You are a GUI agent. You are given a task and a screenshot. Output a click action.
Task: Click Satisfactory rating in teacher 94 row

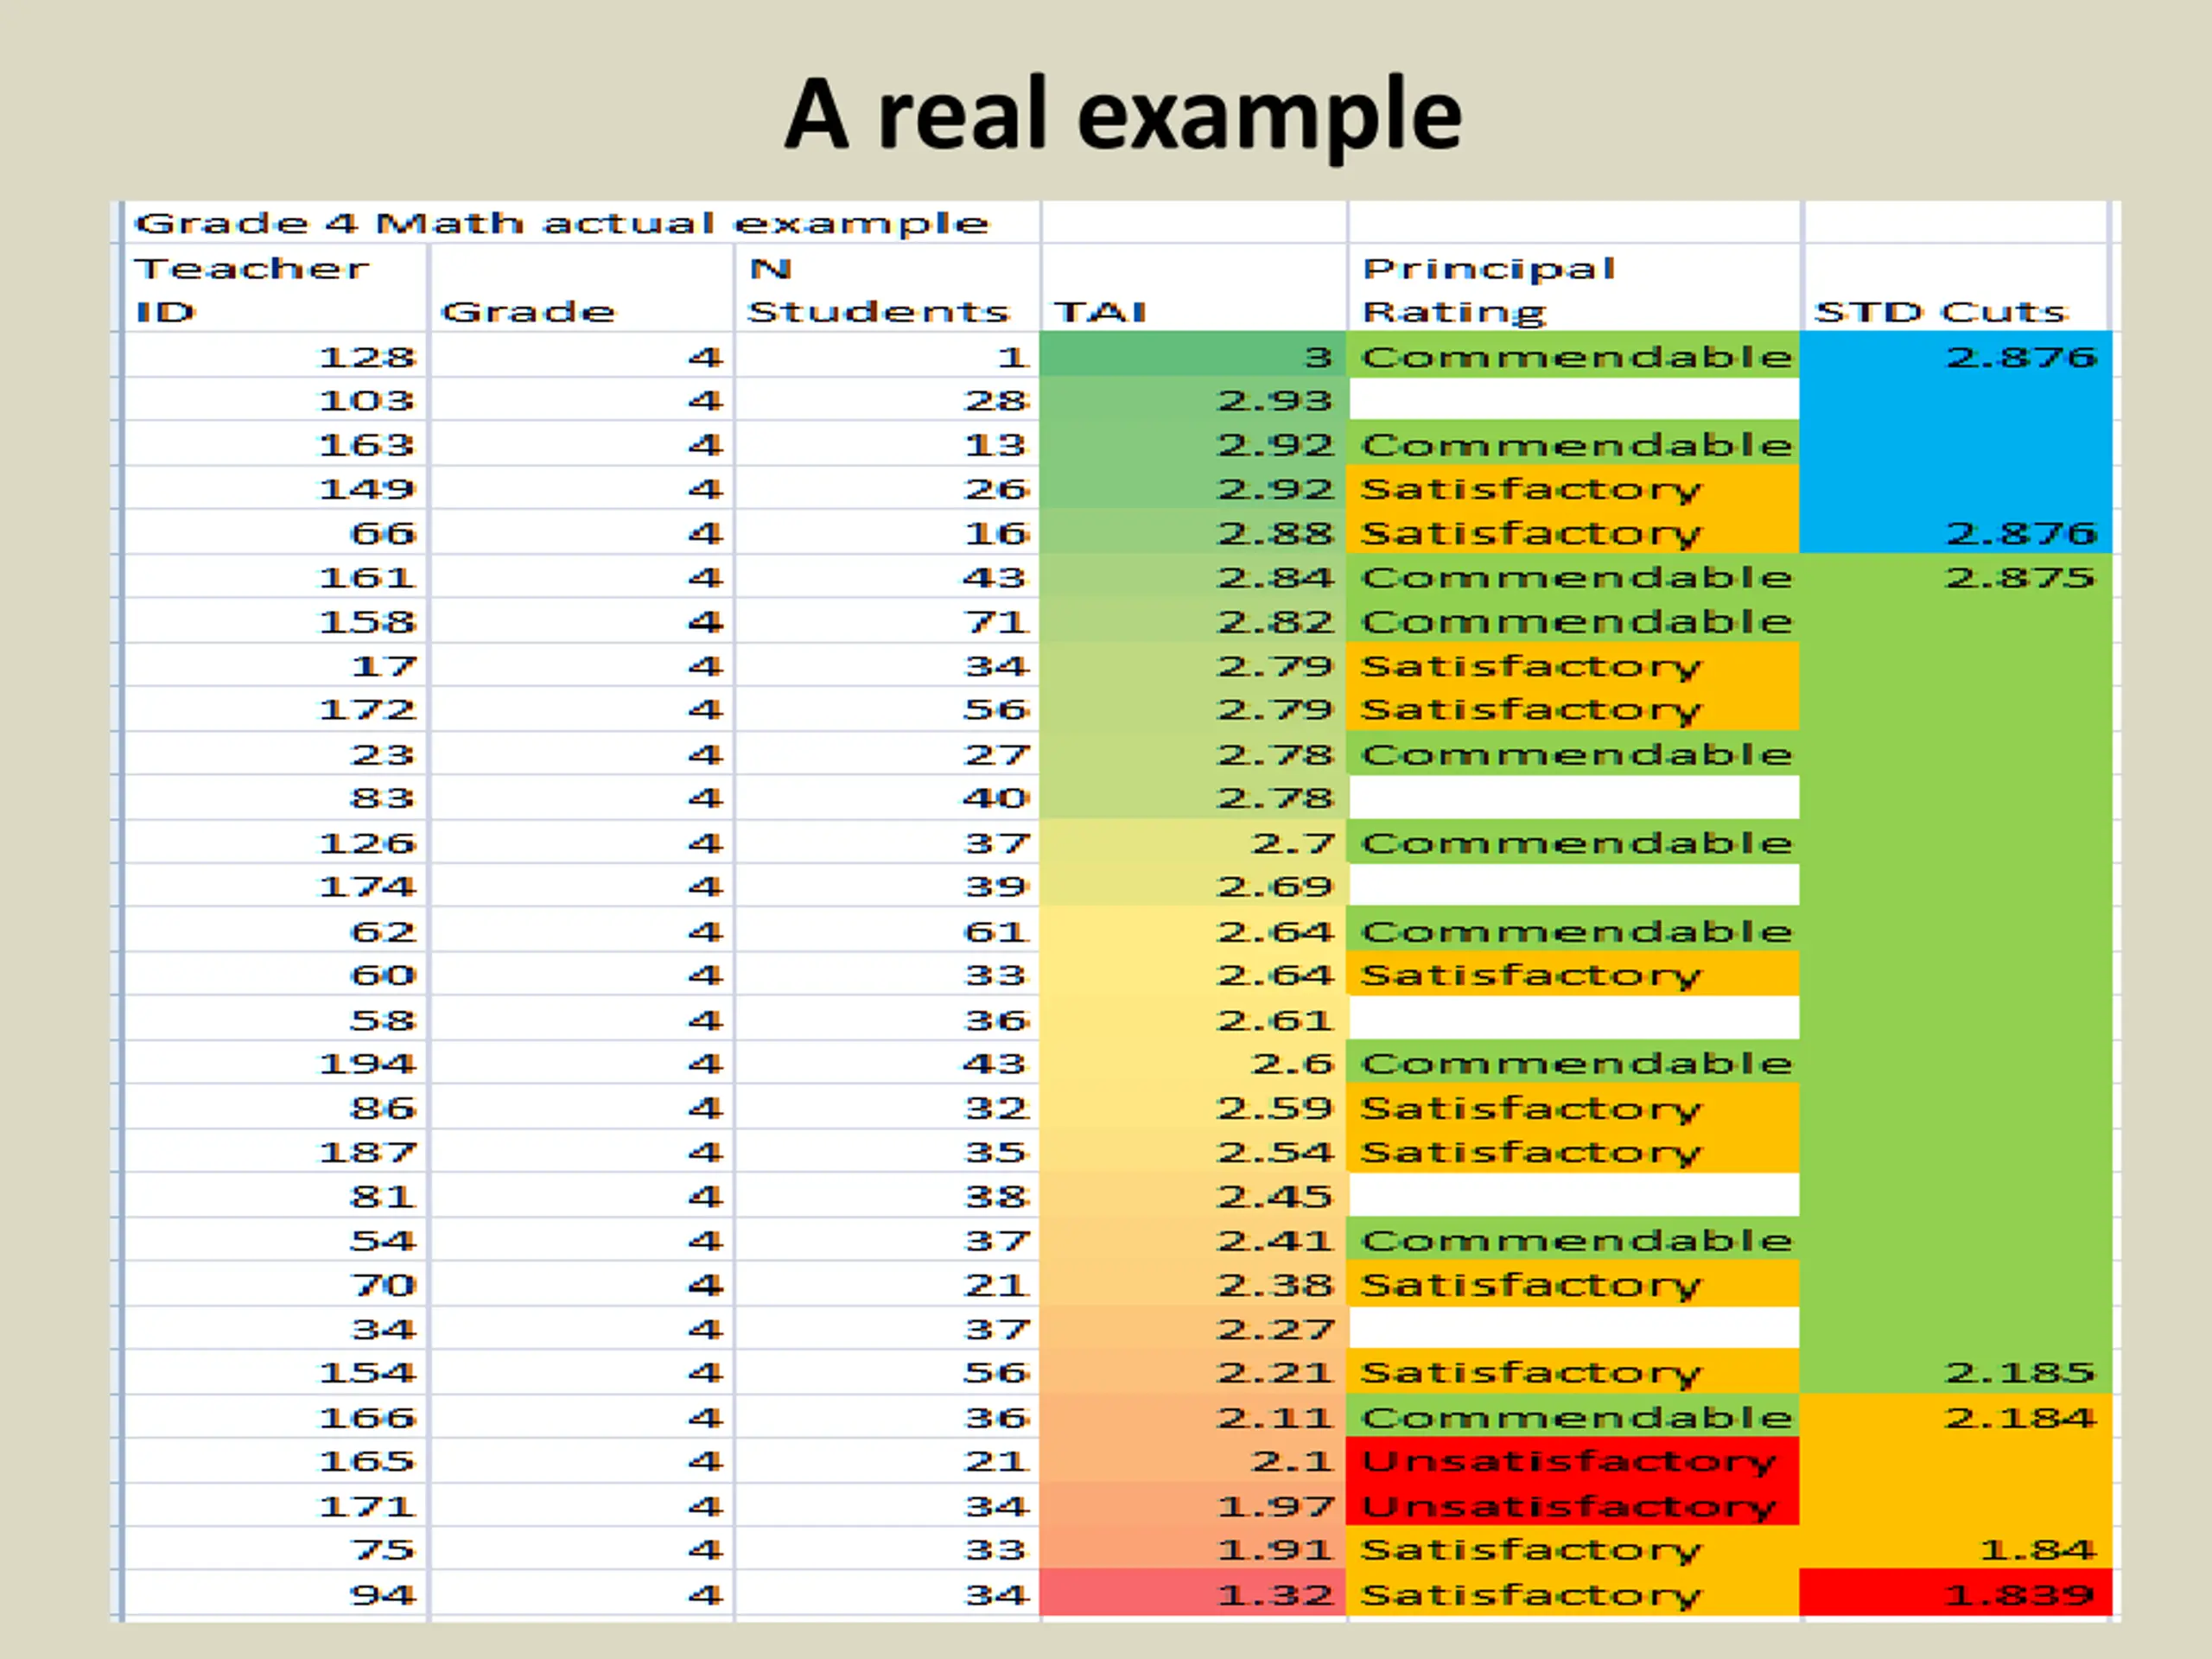[x=1573, y=1593]
